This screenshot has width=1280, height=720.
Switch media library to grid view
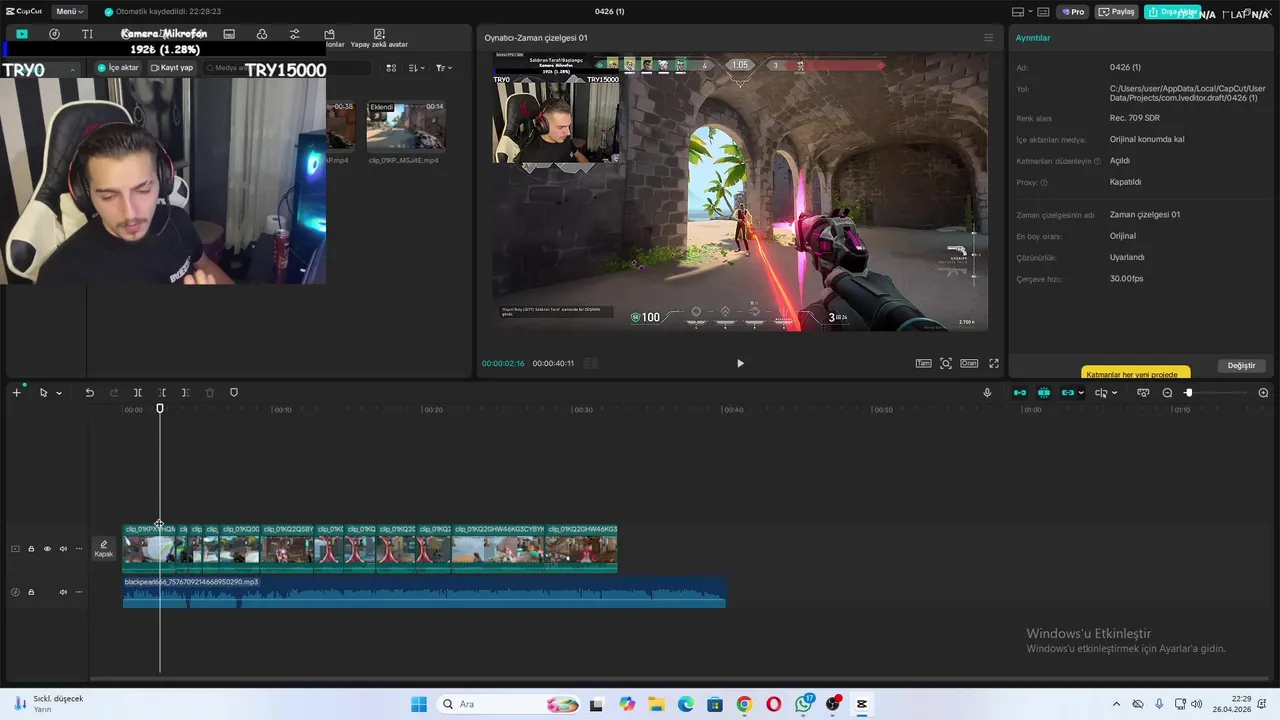(x=391, y=68)
